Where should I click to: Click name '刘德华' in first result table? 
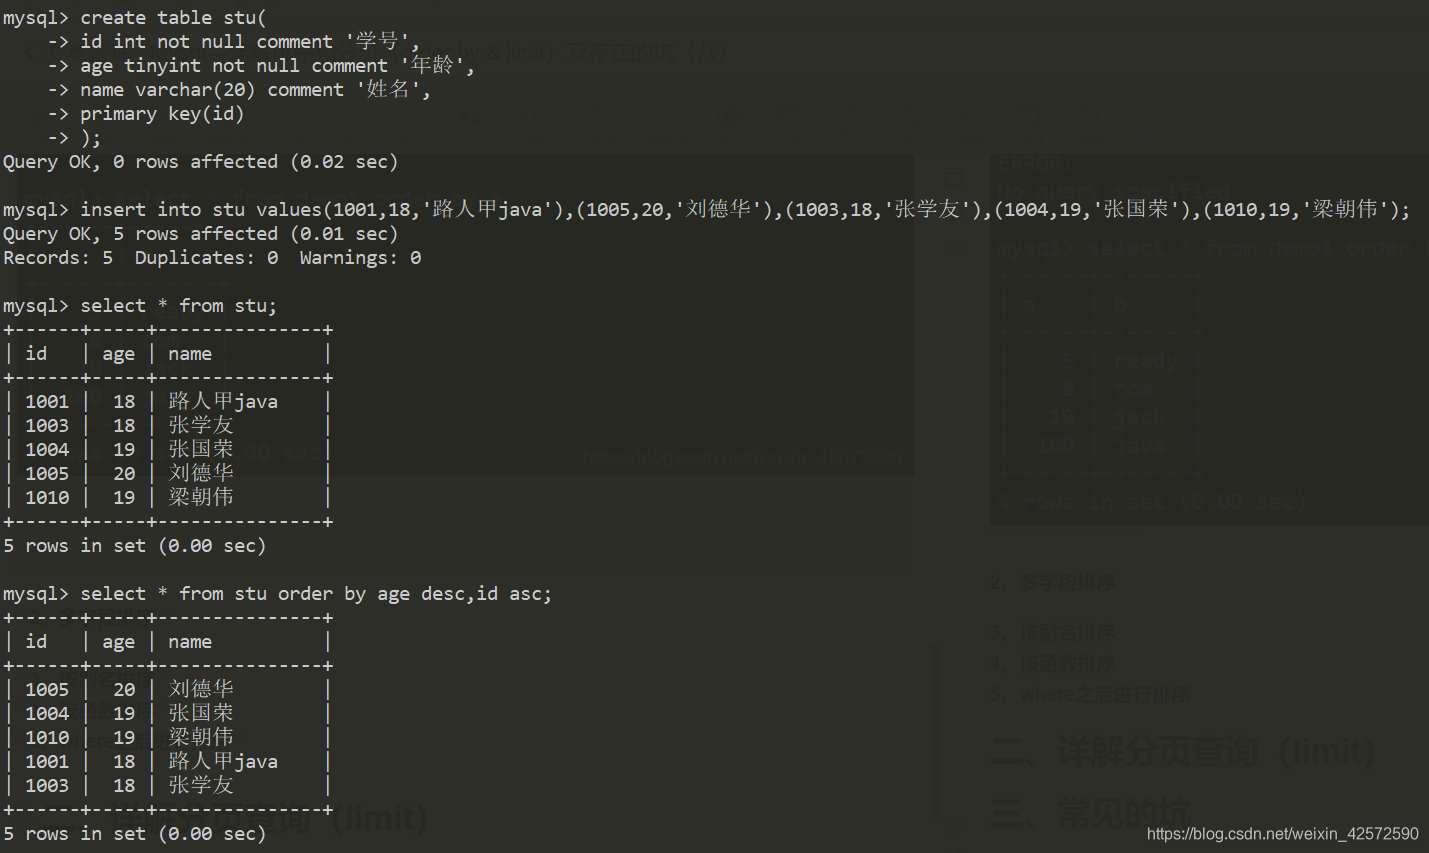coord(201,474)
